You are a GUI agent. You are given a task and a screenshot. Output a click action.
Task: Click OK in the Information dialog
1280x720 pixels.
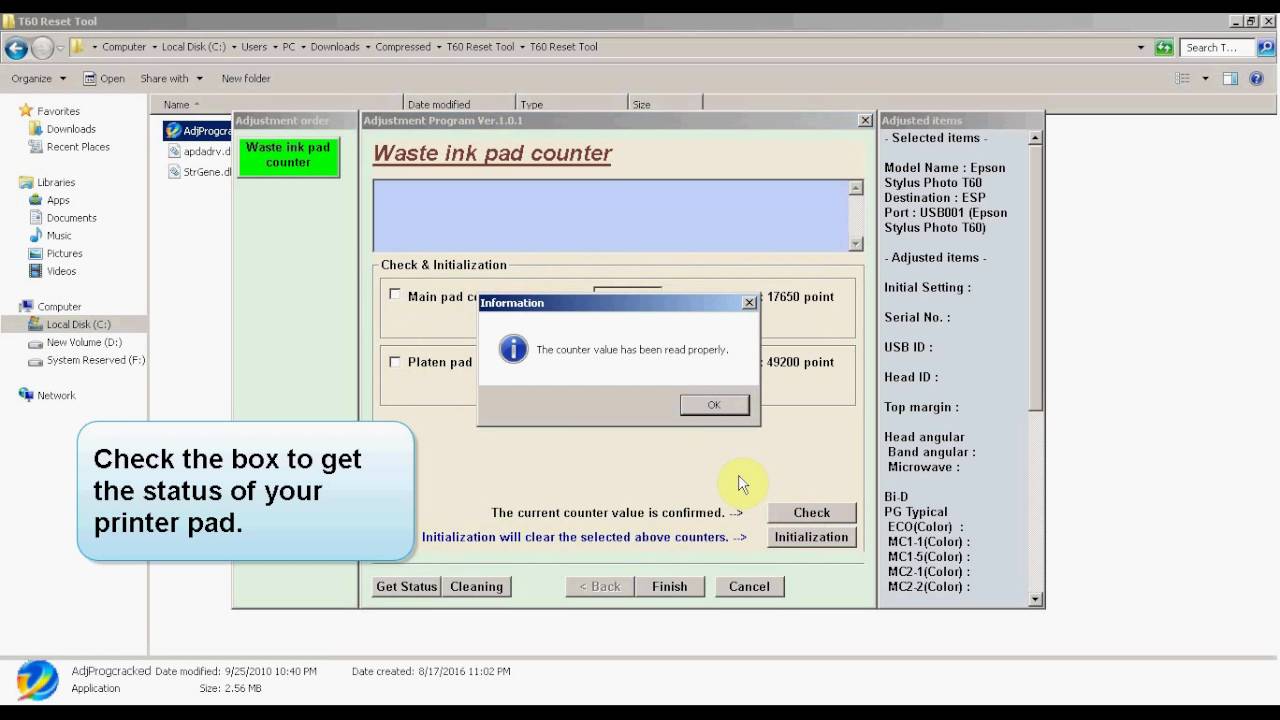point(714,405)
